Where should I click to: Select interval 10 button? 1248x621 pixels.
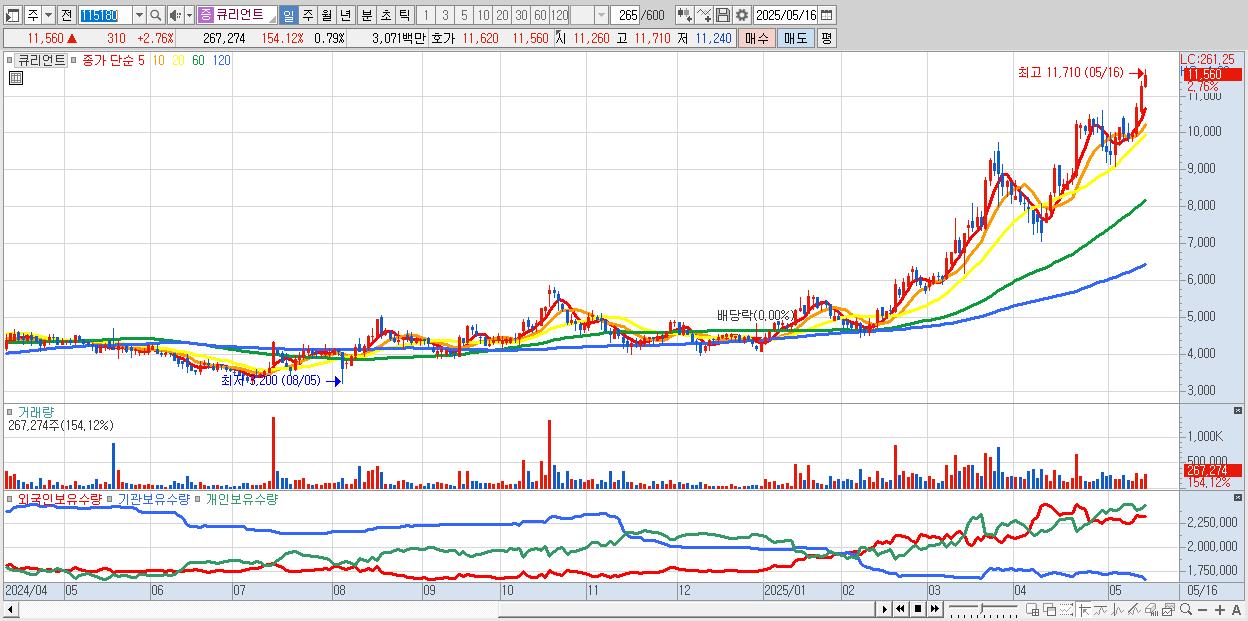(x=483, y=15)
